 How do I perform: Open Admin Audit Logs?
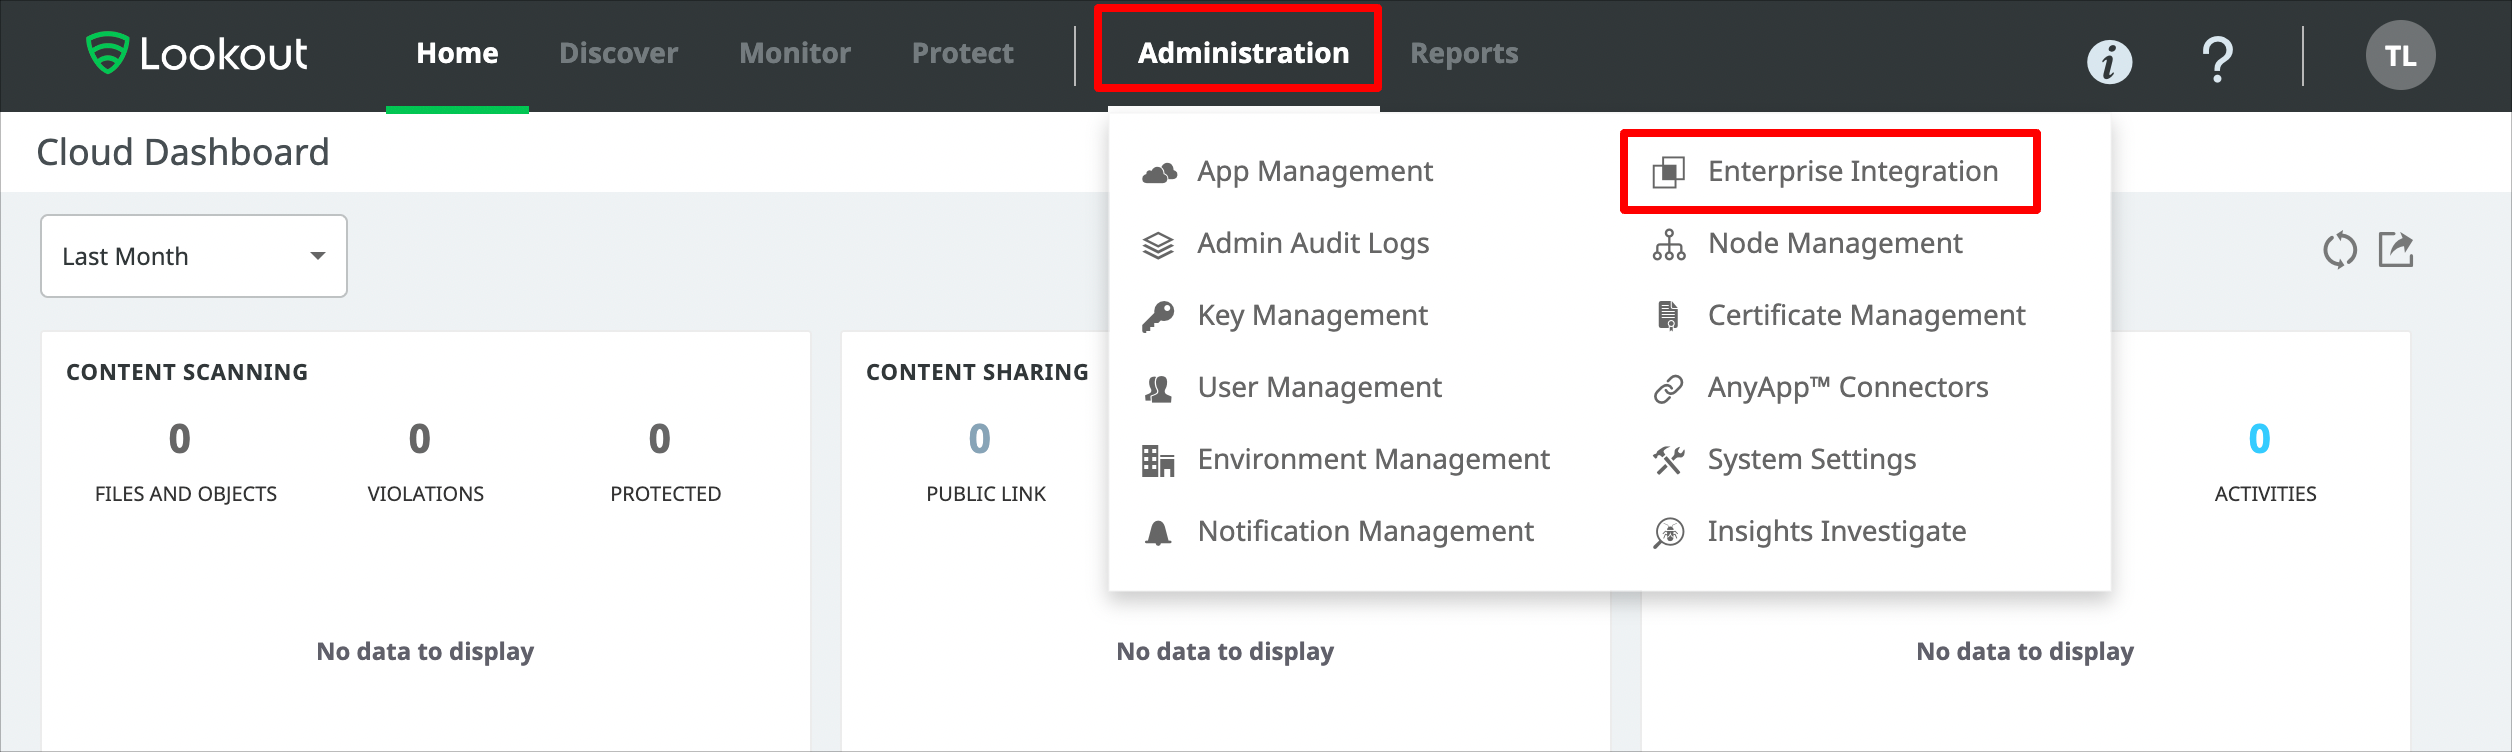coord(1313,244)
